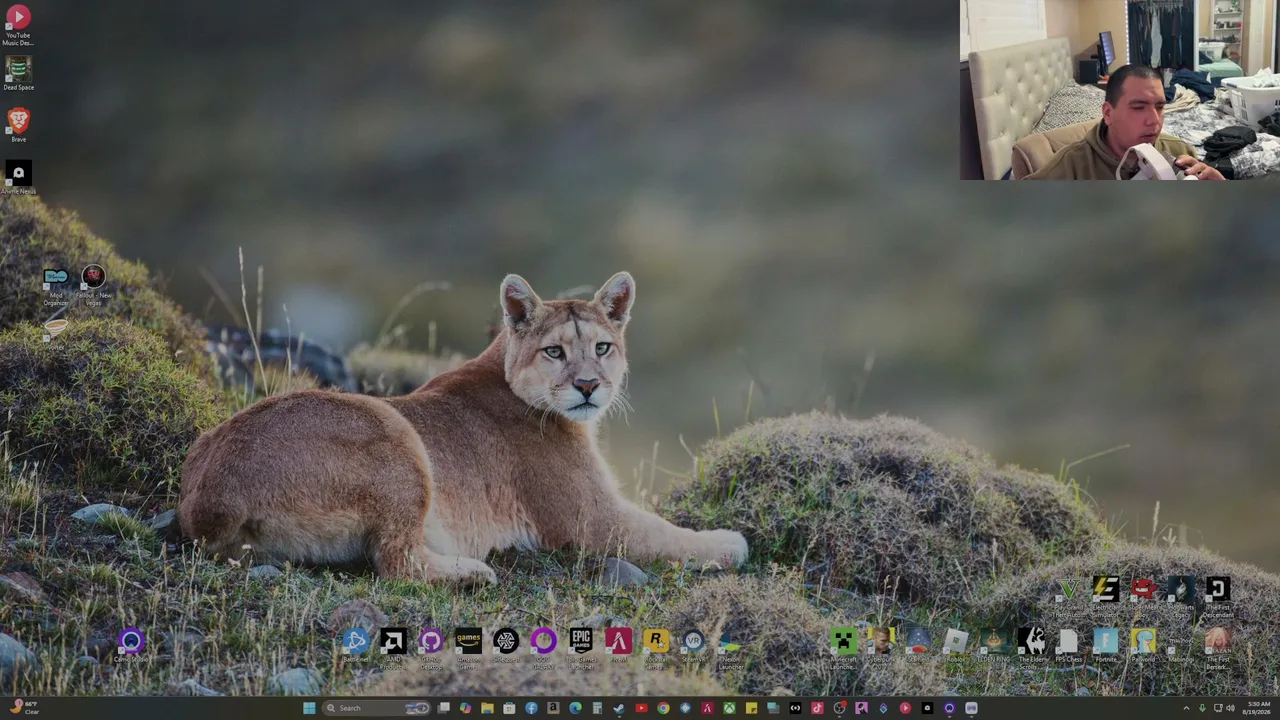Screen dimensions: 1280x720
Task: Click the taskbar Search box
Action: [x=377, y=708]
